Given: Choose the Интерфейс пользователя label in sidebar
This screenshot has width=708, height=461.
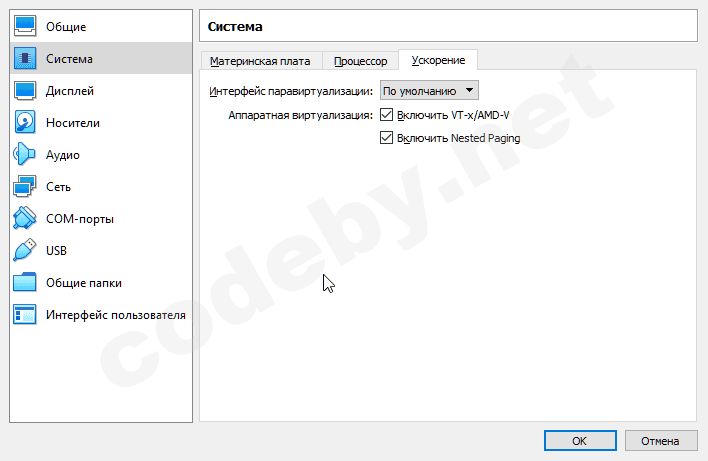Looking at the screenshot, I should 115,315.
